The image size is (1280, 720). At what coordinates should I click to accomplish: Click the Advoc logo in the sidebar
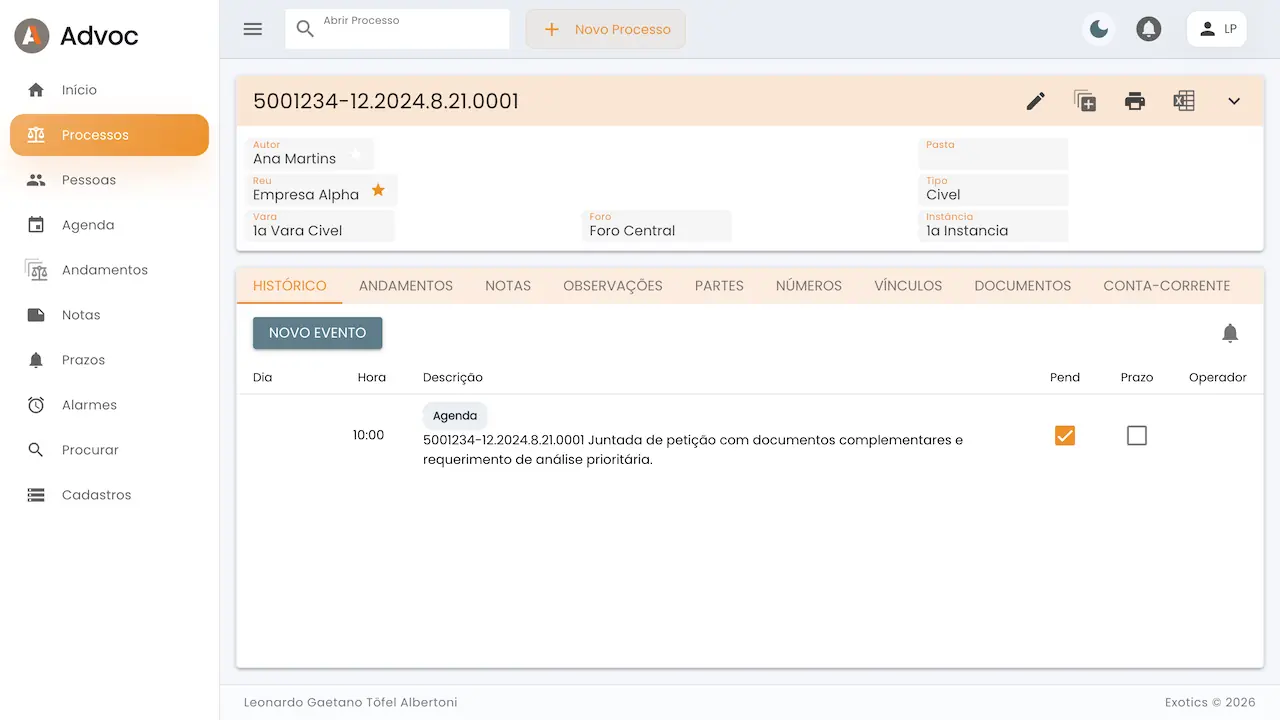point(77,36)
